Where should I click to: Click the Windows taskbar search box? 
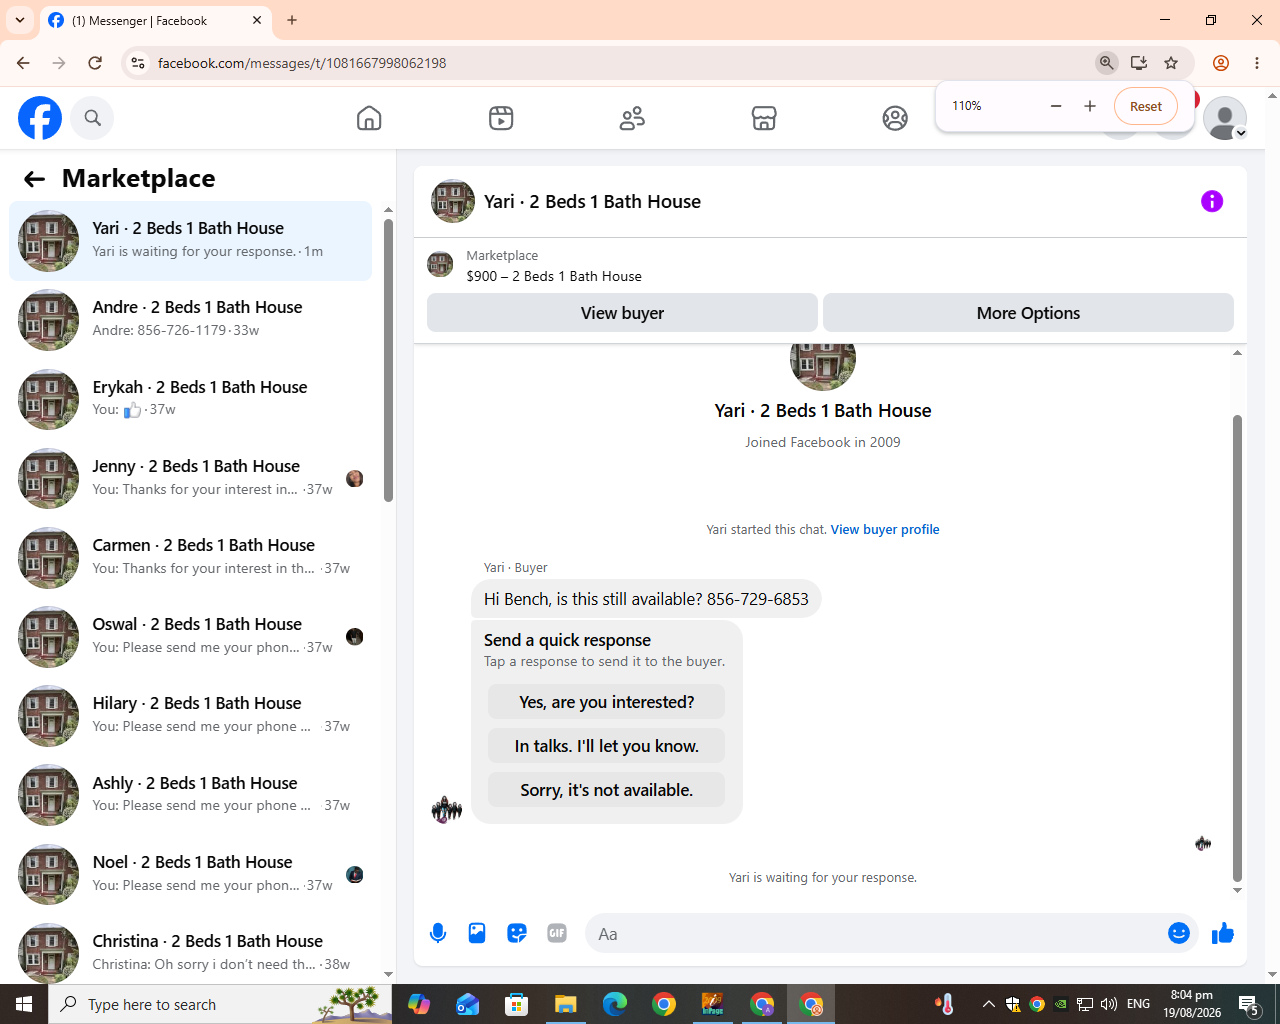click(x=220, y=1004)
